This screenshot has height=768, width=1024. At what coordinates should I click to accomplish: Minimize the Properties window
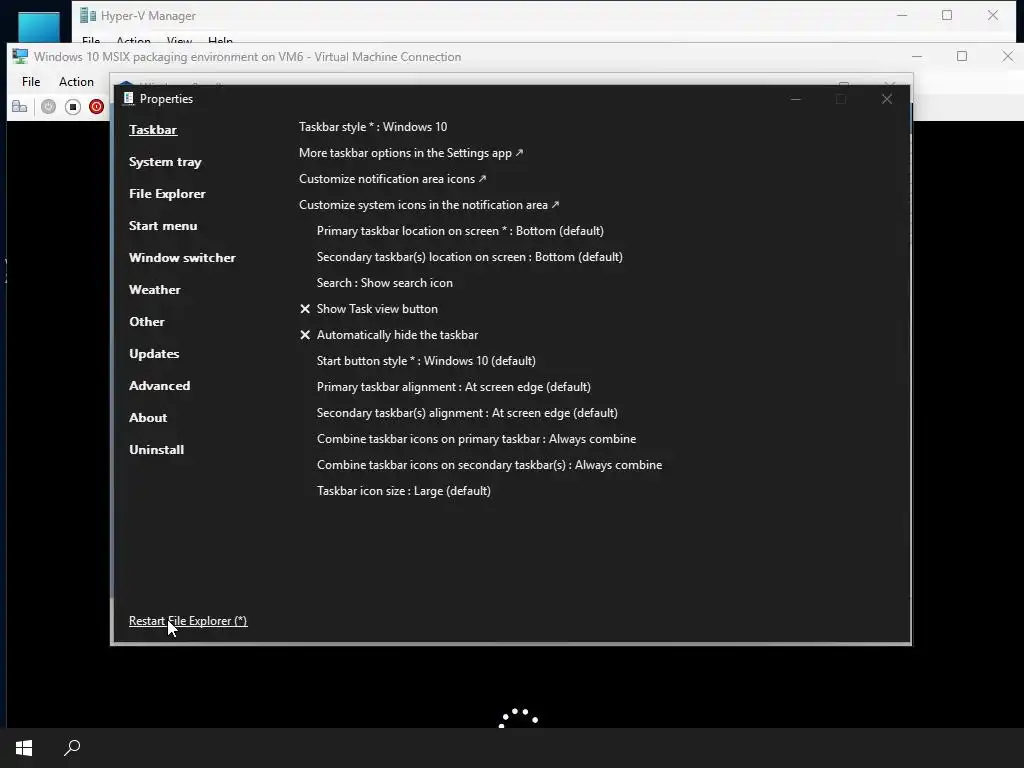(795, 99)
